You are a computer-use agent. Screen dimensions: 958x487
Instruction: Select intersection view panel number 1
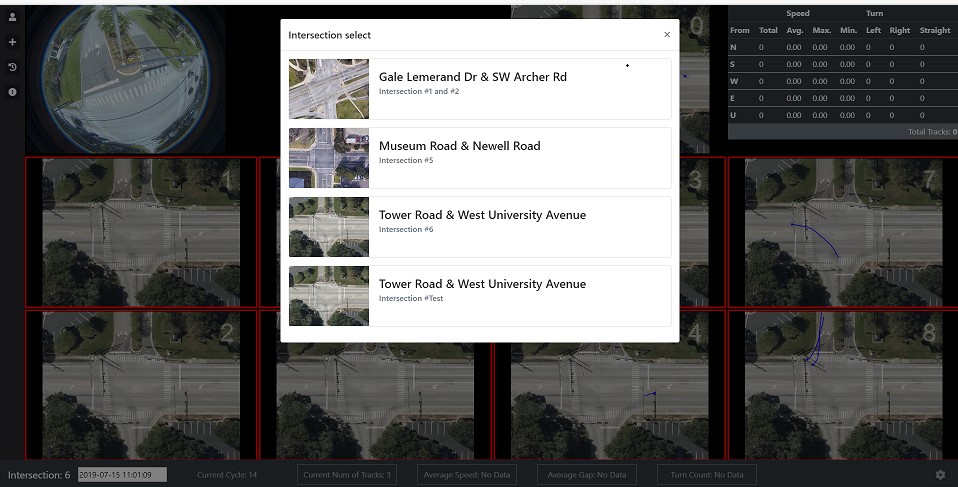(x=140, y=232)
